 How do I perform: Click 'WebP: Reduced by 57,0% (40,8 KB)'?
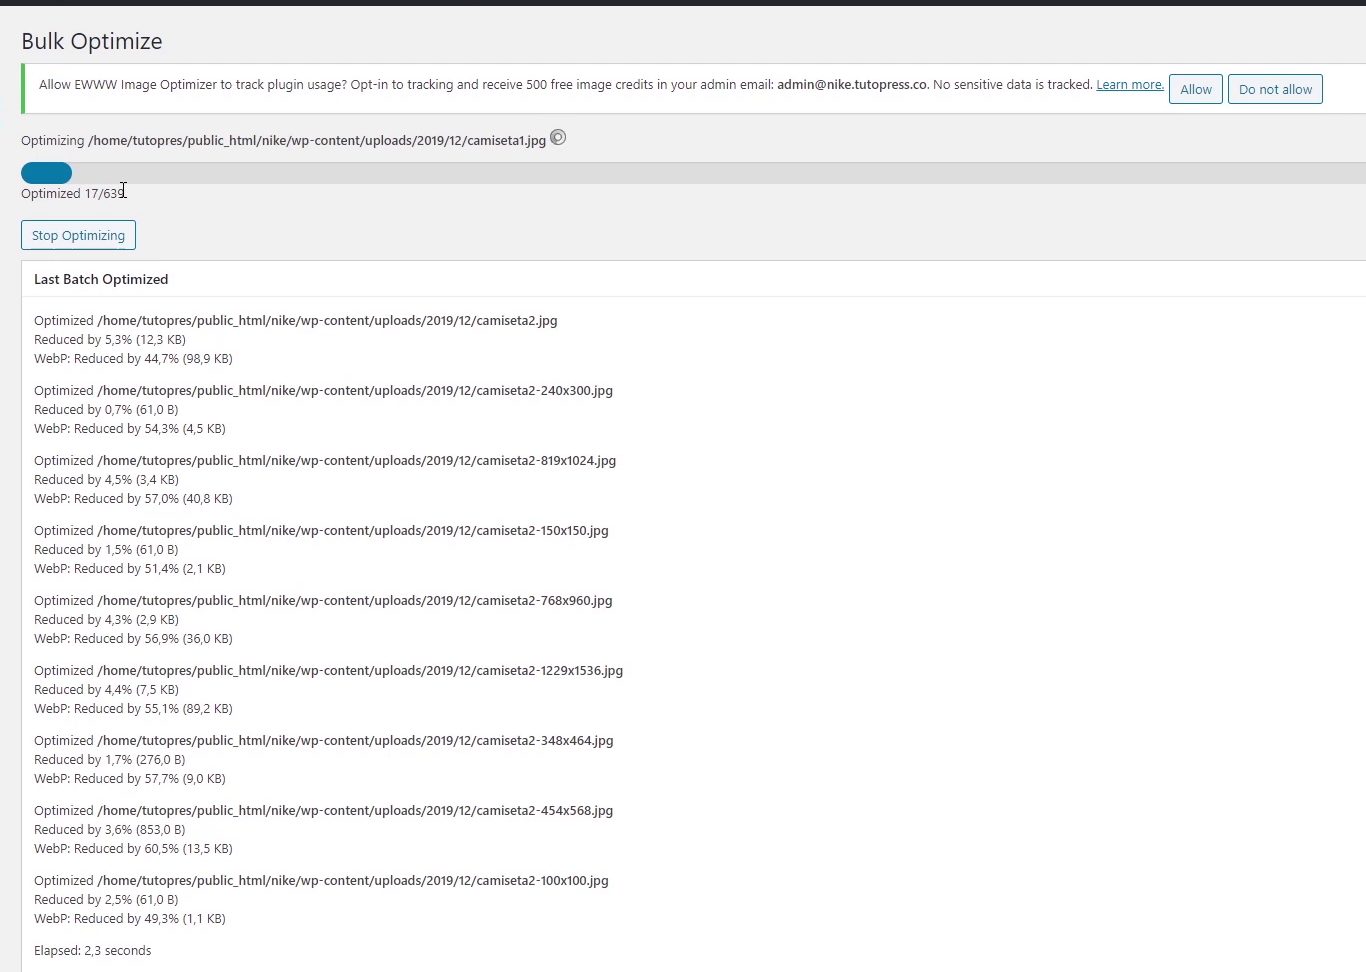133,499
